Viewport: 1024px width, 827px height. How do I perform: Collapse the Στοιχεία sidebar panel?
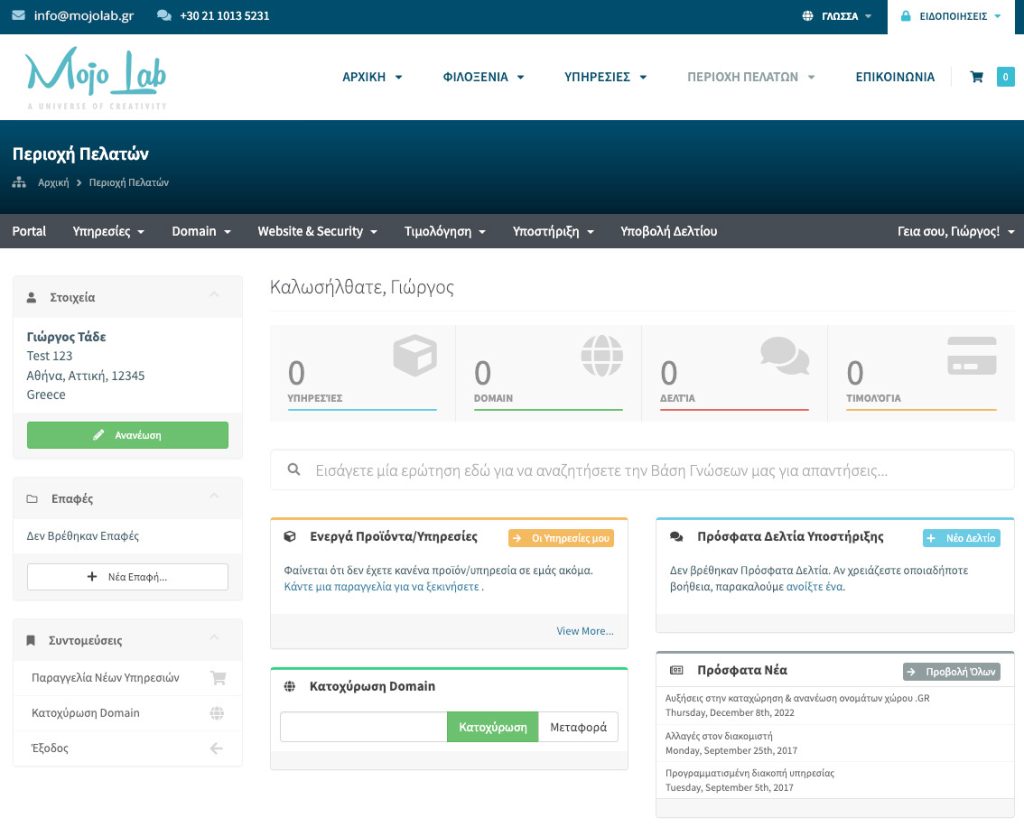pyautogui.click(x=214, y=296)
